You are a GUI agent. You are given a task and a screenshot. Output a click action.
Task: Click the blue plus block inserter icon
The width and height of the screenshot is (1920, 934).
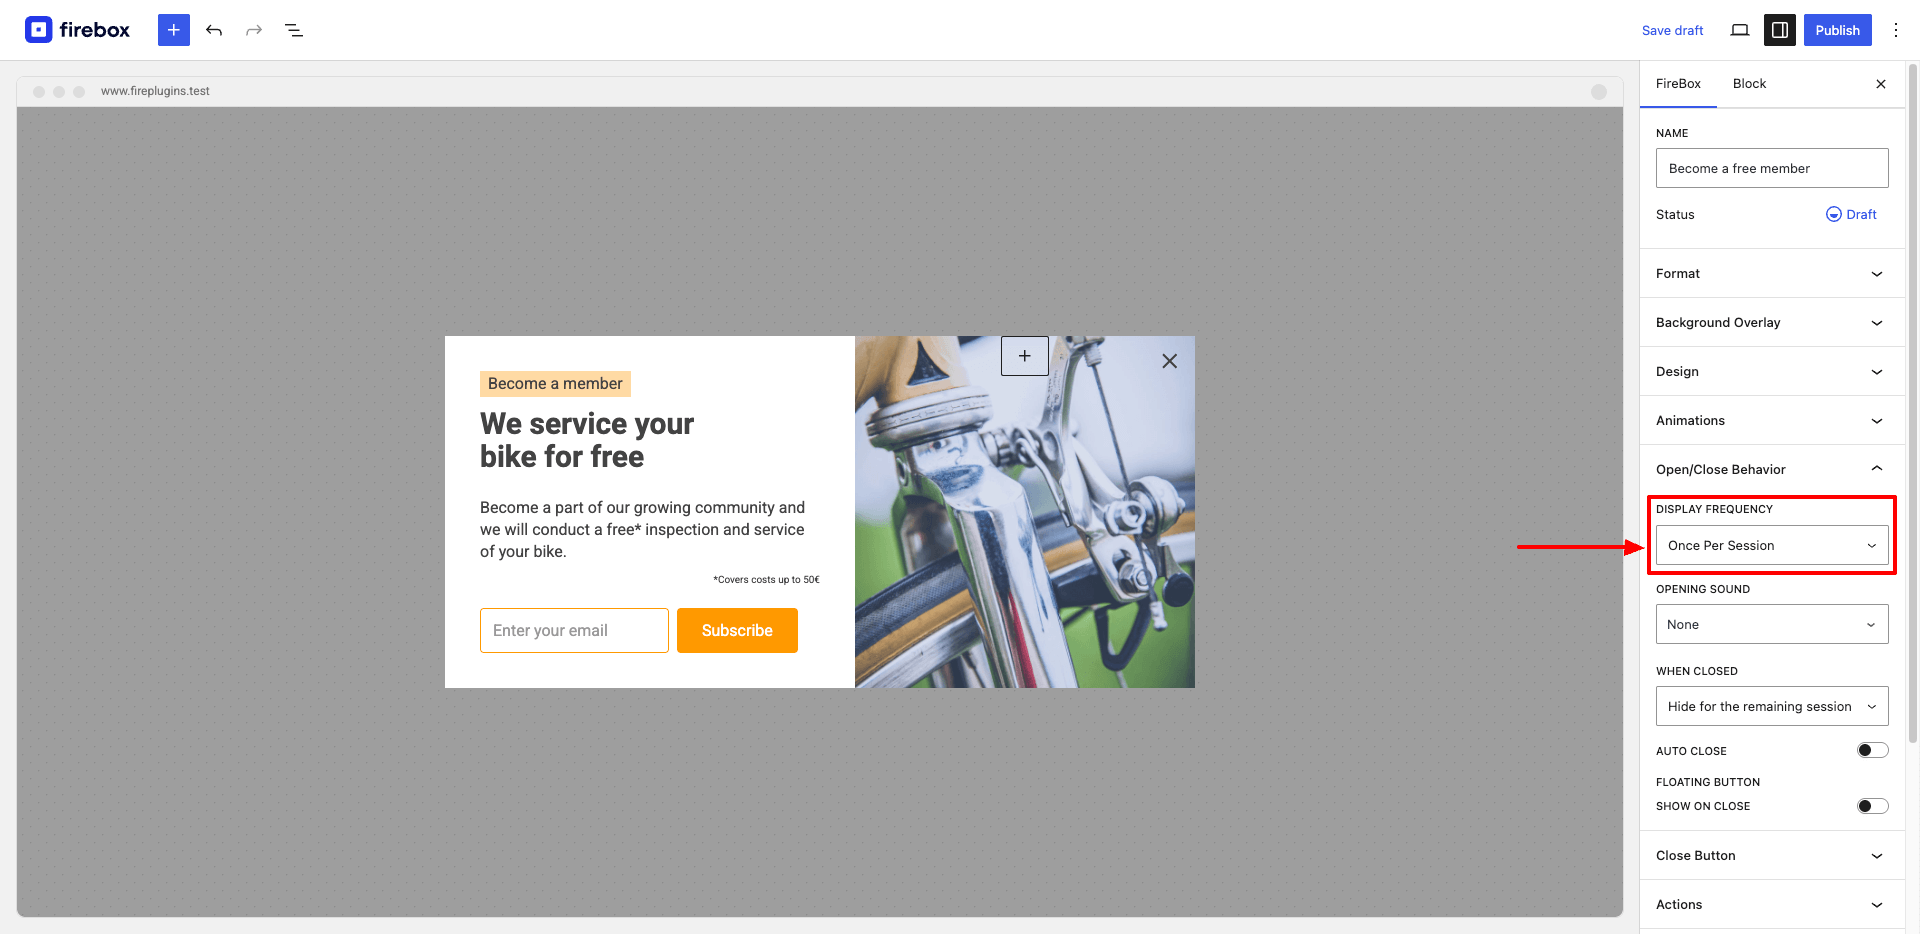coord(174,30)
